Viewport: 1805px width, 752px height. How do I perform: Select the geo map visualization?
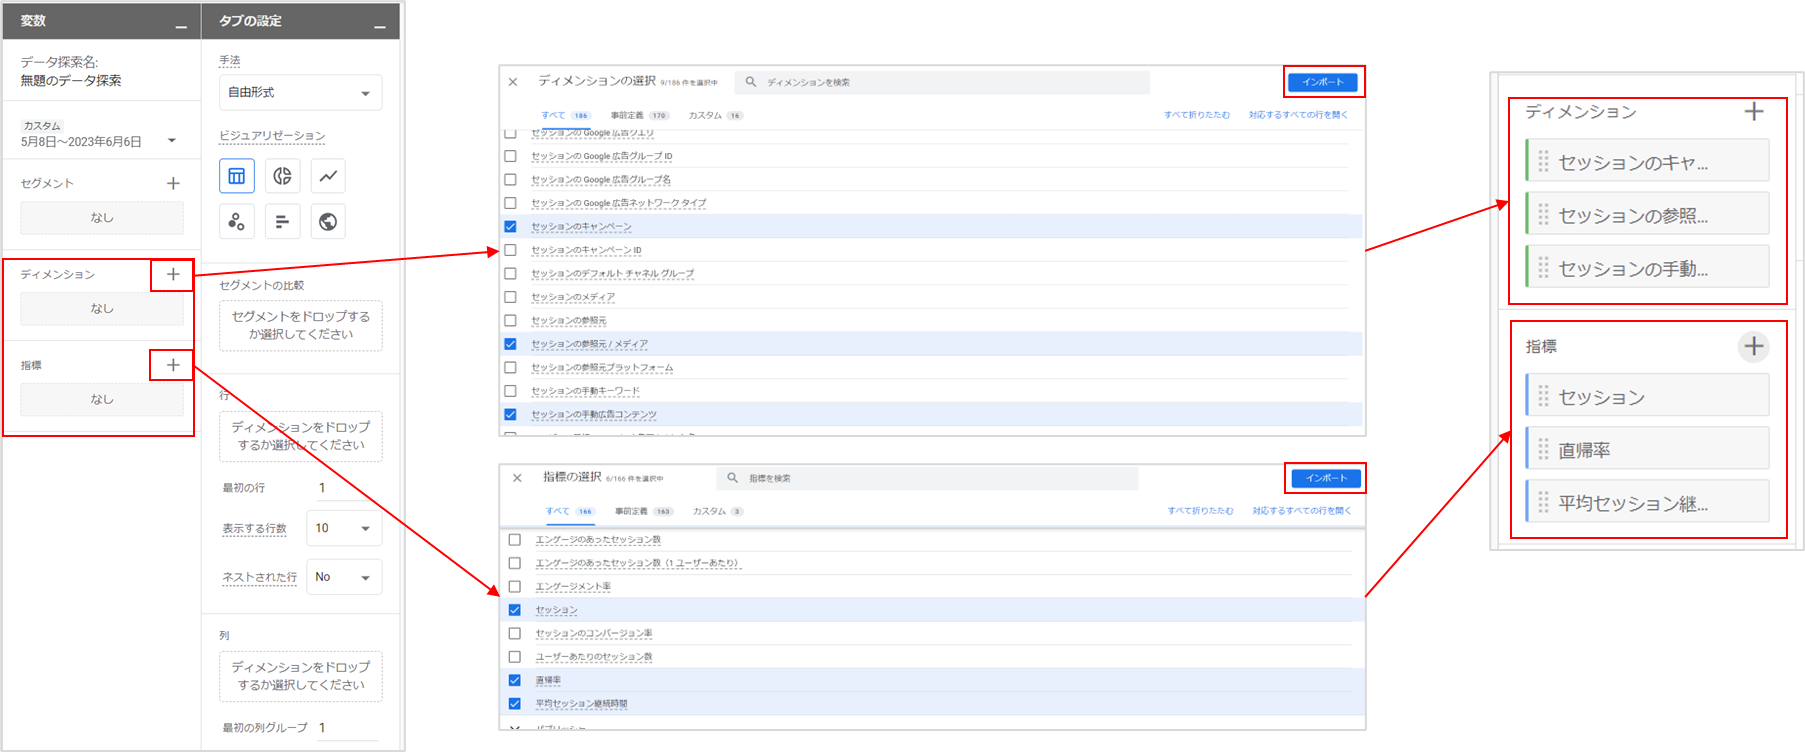328,221
